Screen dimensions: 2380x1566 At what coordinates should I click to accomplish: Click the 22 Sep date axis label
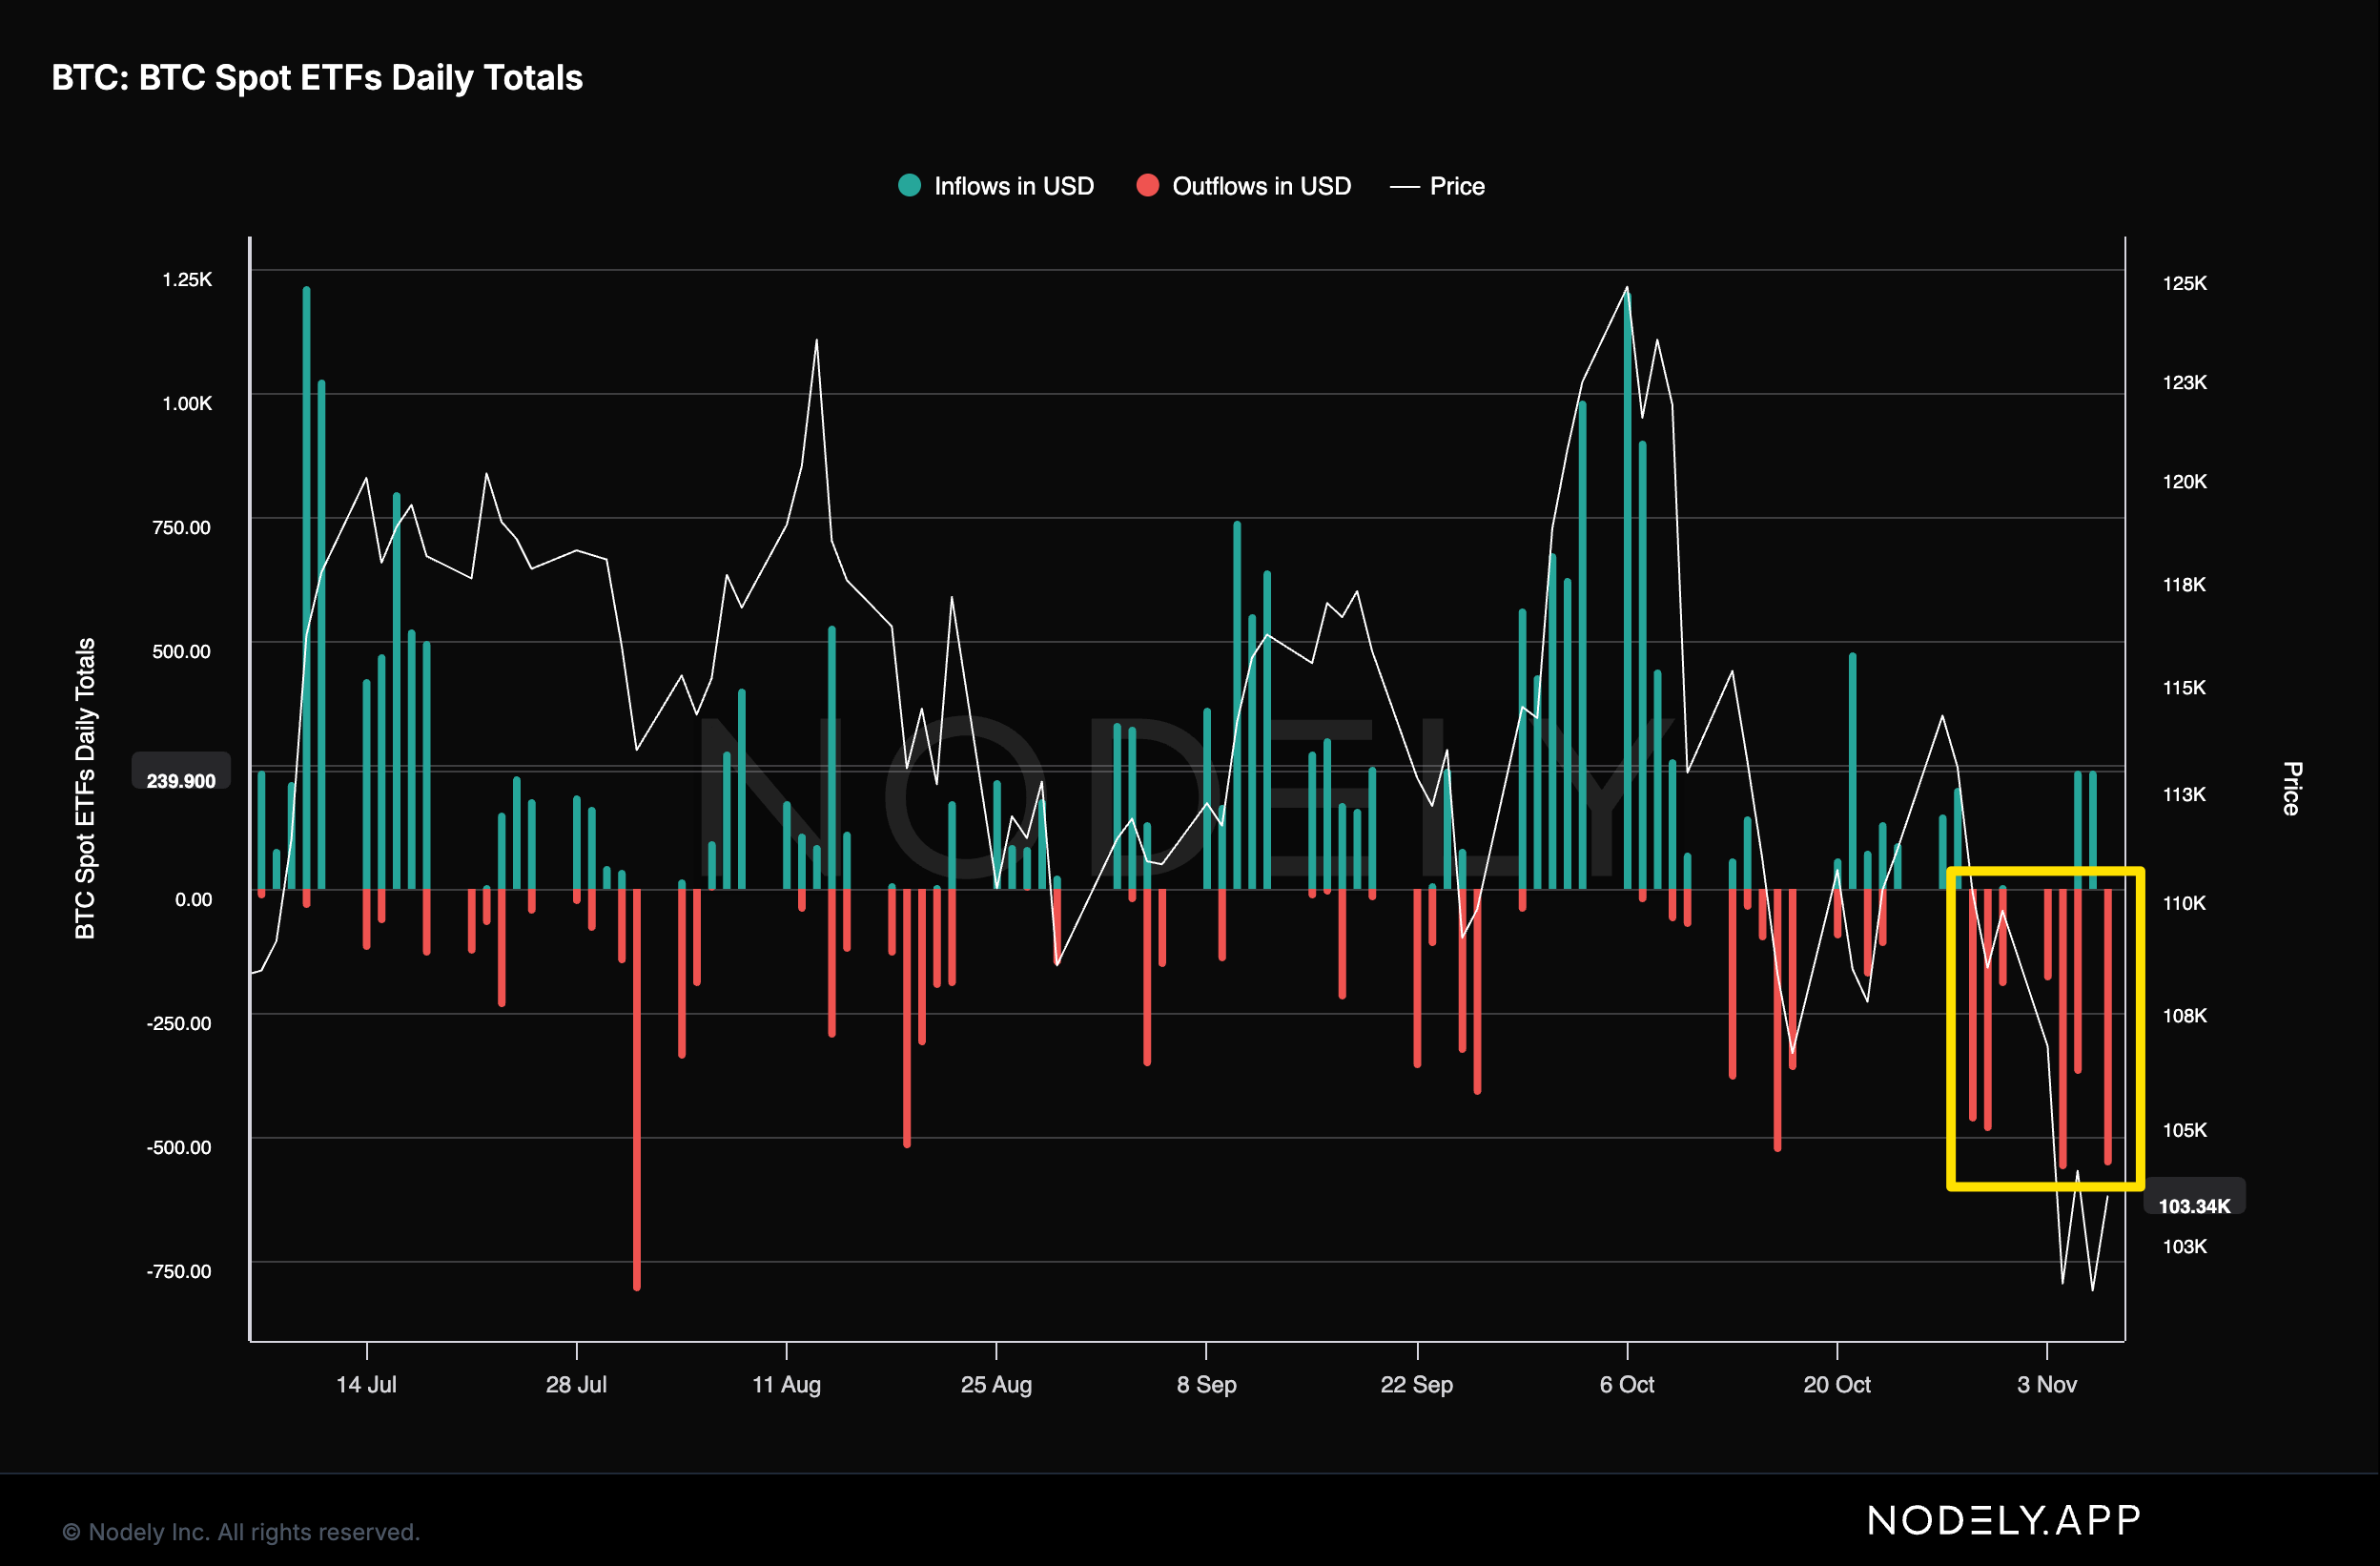click(1416, 1384)
